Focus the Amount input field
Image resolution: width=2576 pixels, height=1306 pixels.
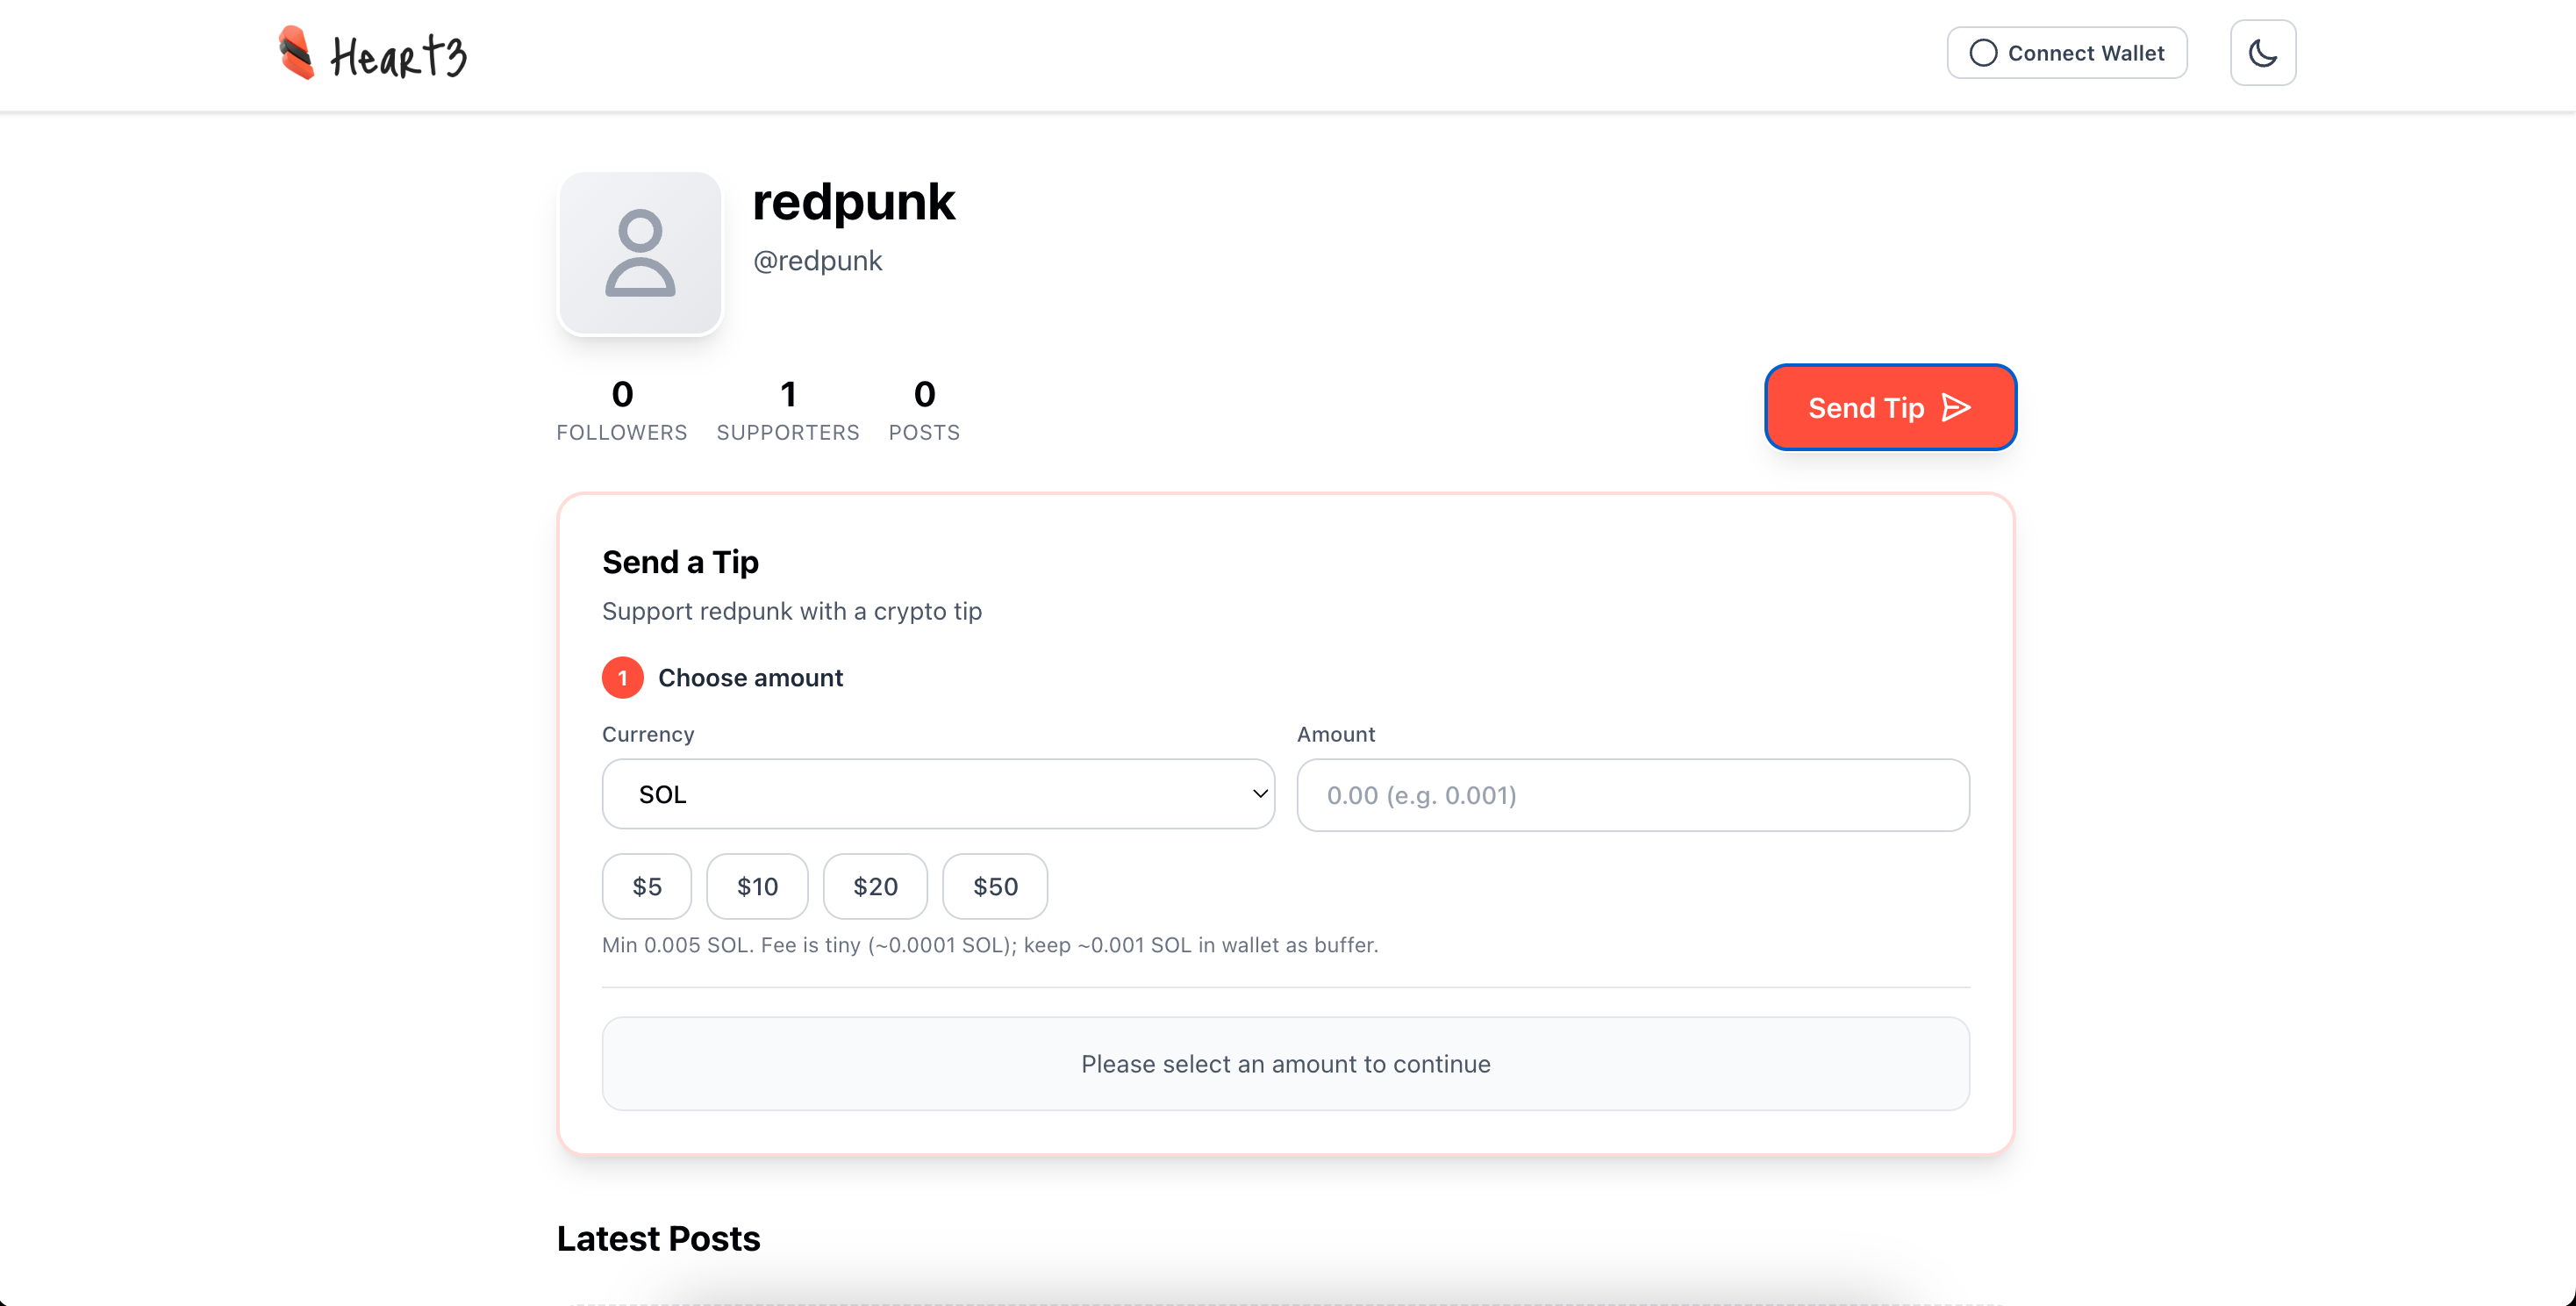1632,795
